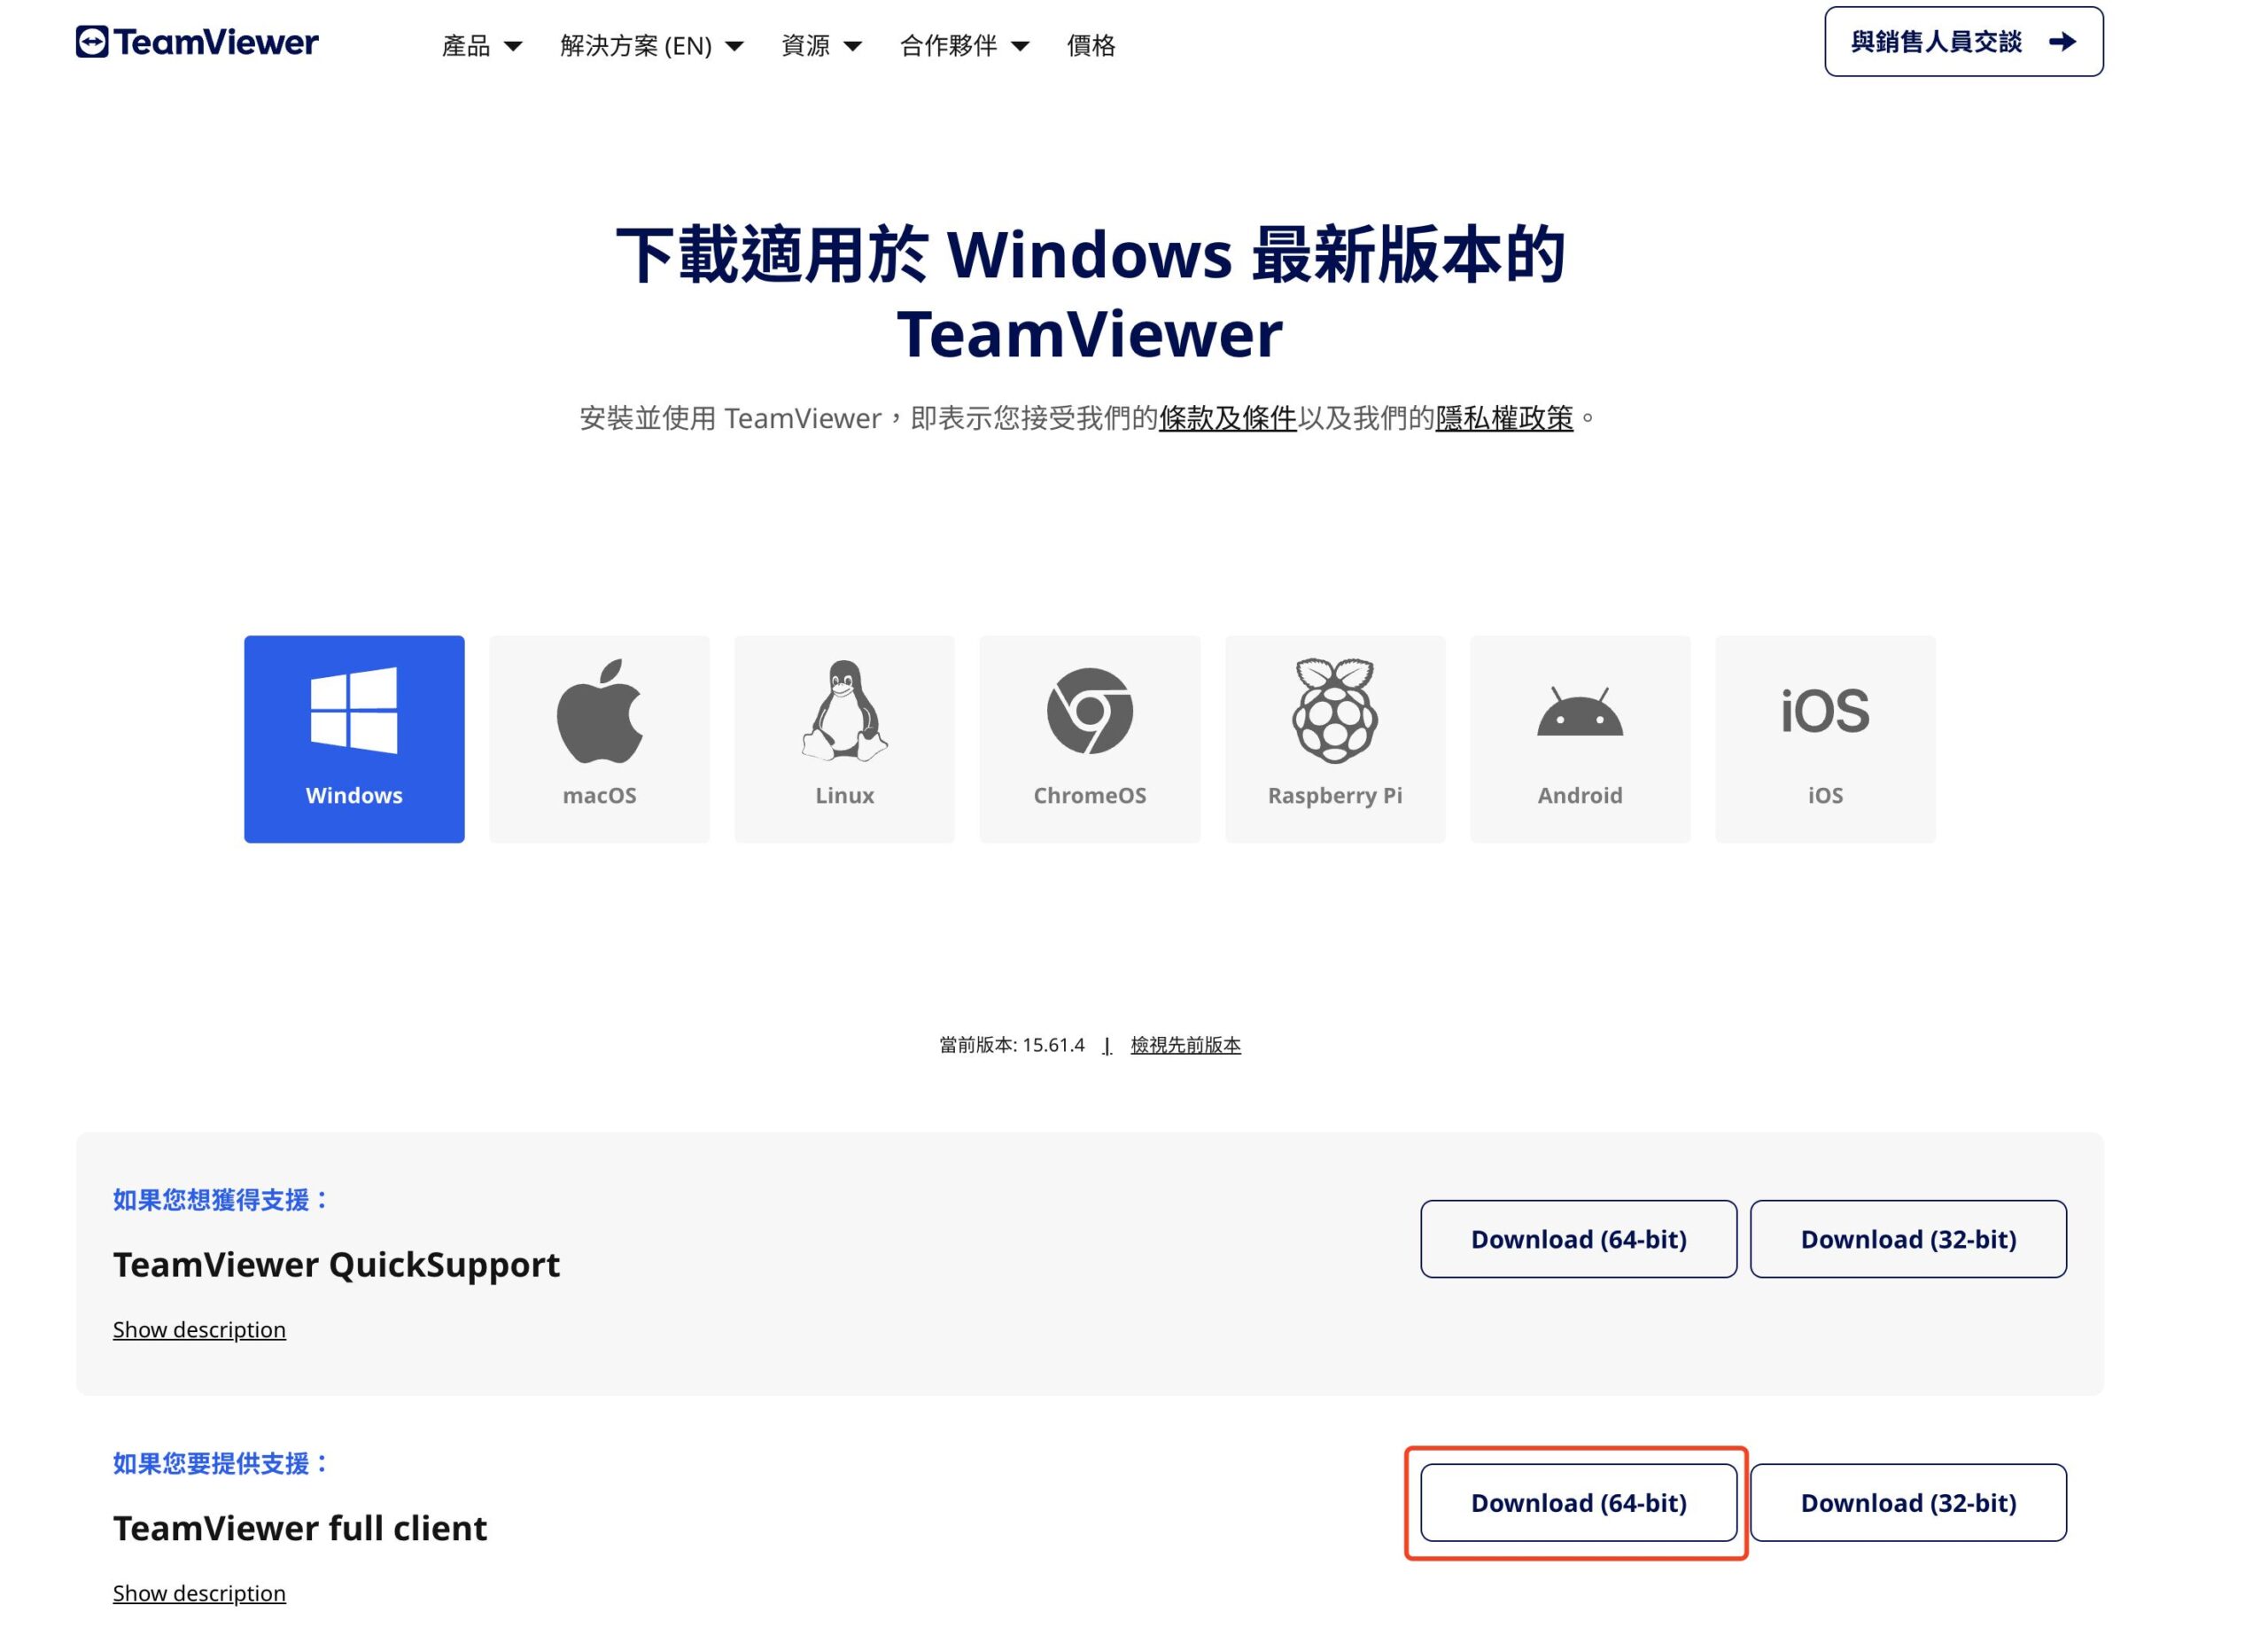Click the 如果您要提供支援 label
Image resolution: width=2268 pixels, height=1651 pixels.
coord(220,1464)
